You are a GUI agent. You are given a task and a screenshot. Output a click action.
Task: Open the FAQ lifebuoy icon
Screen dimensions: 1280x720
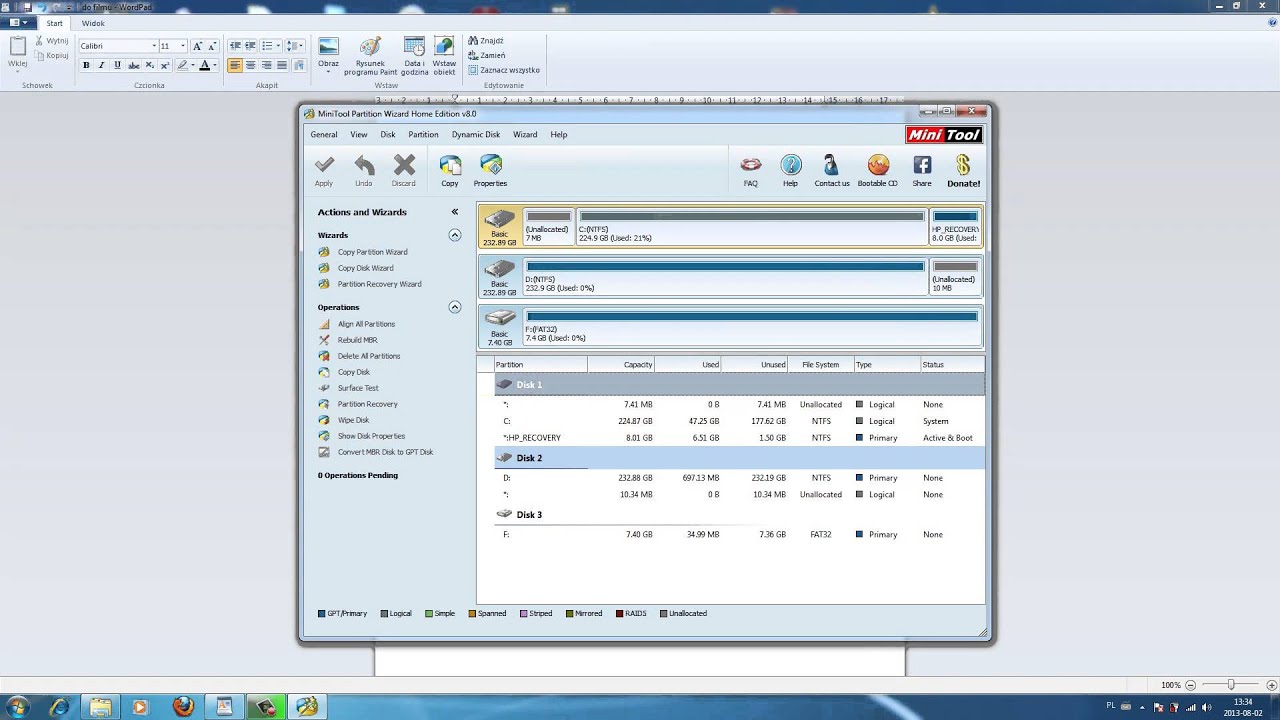pyautogui.click(x=751, y=170)
